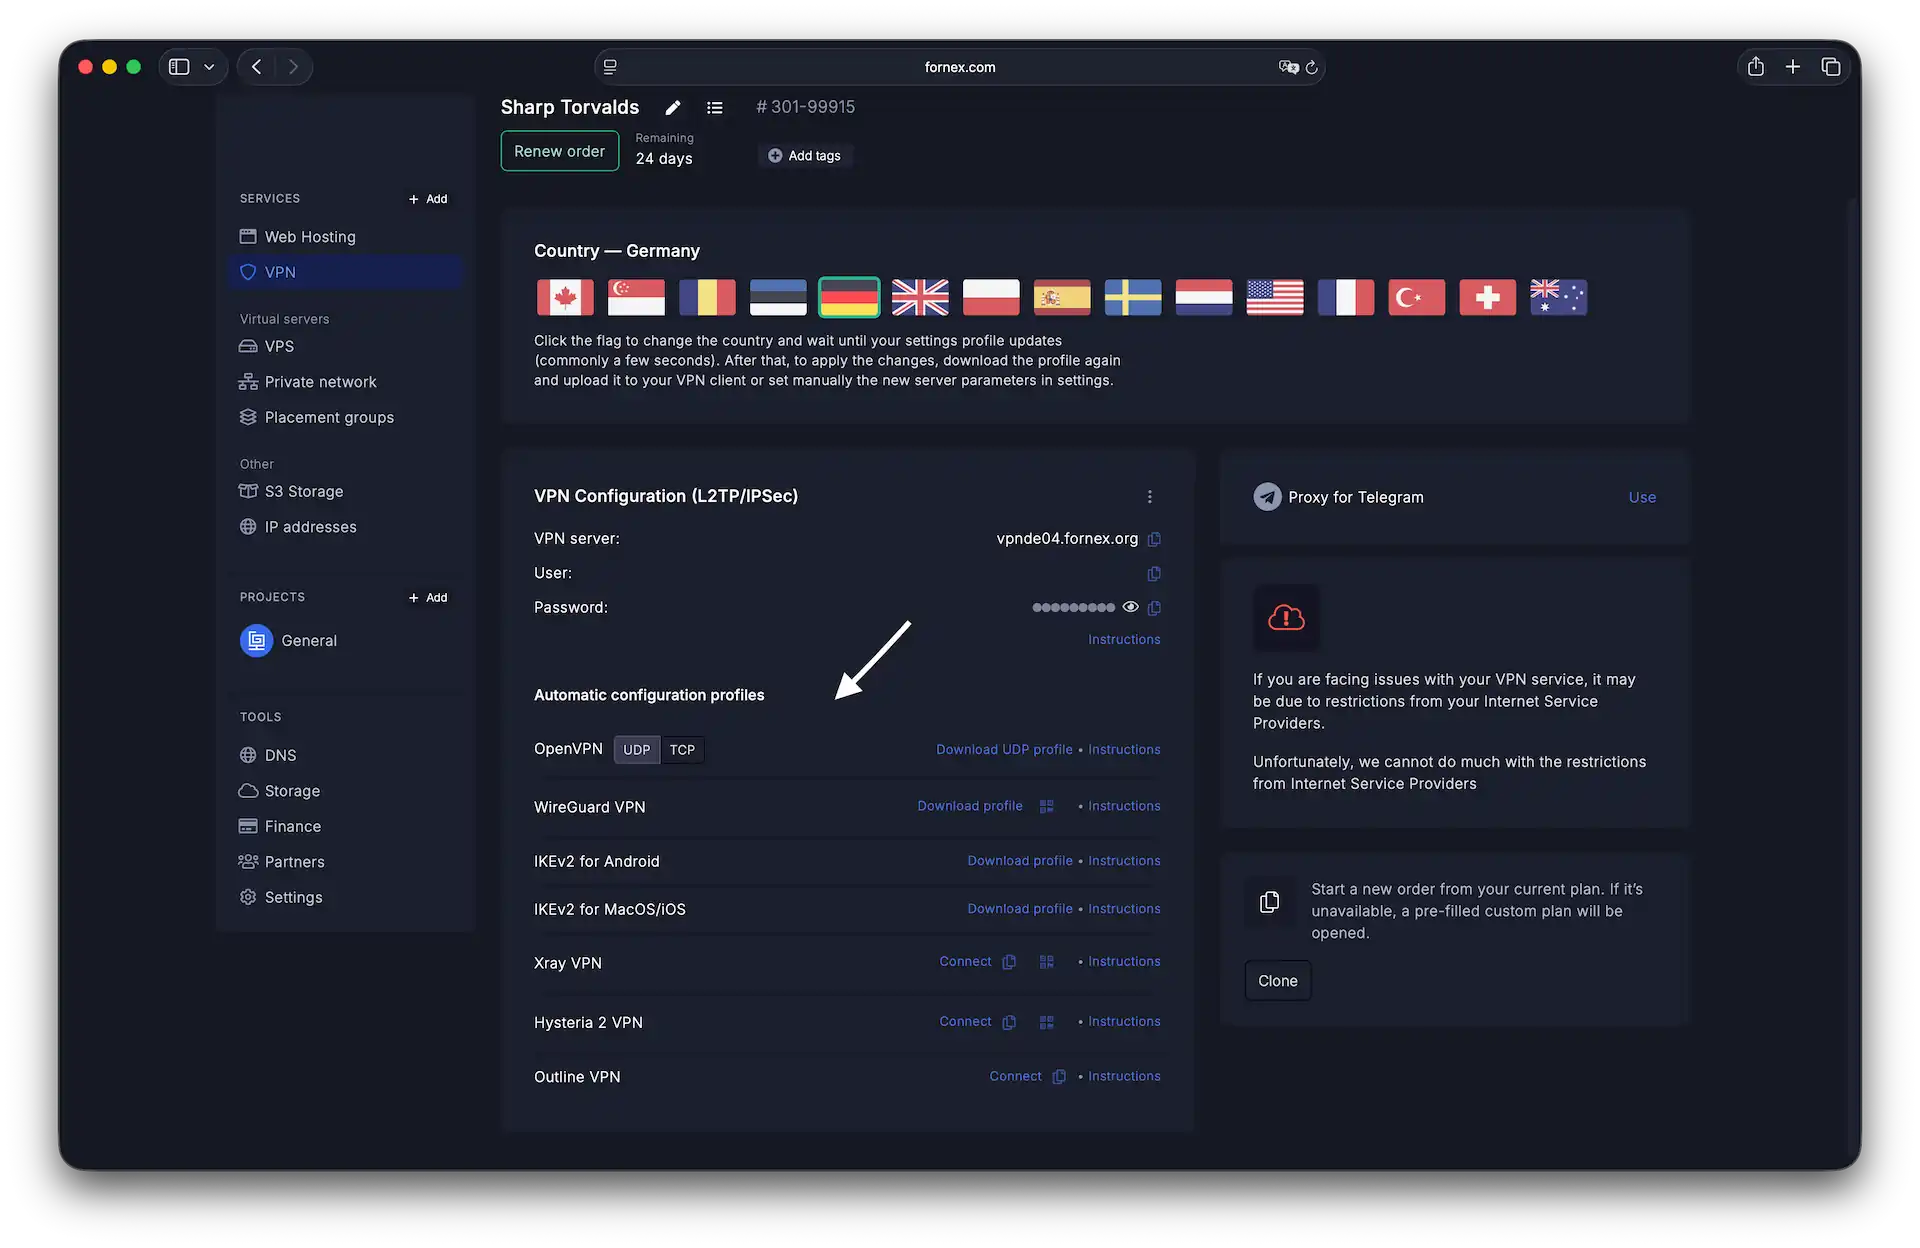Choose the Netherlands flag
The width and height of the screenshot is (1920, 1248).
(x=1204, y=297)
